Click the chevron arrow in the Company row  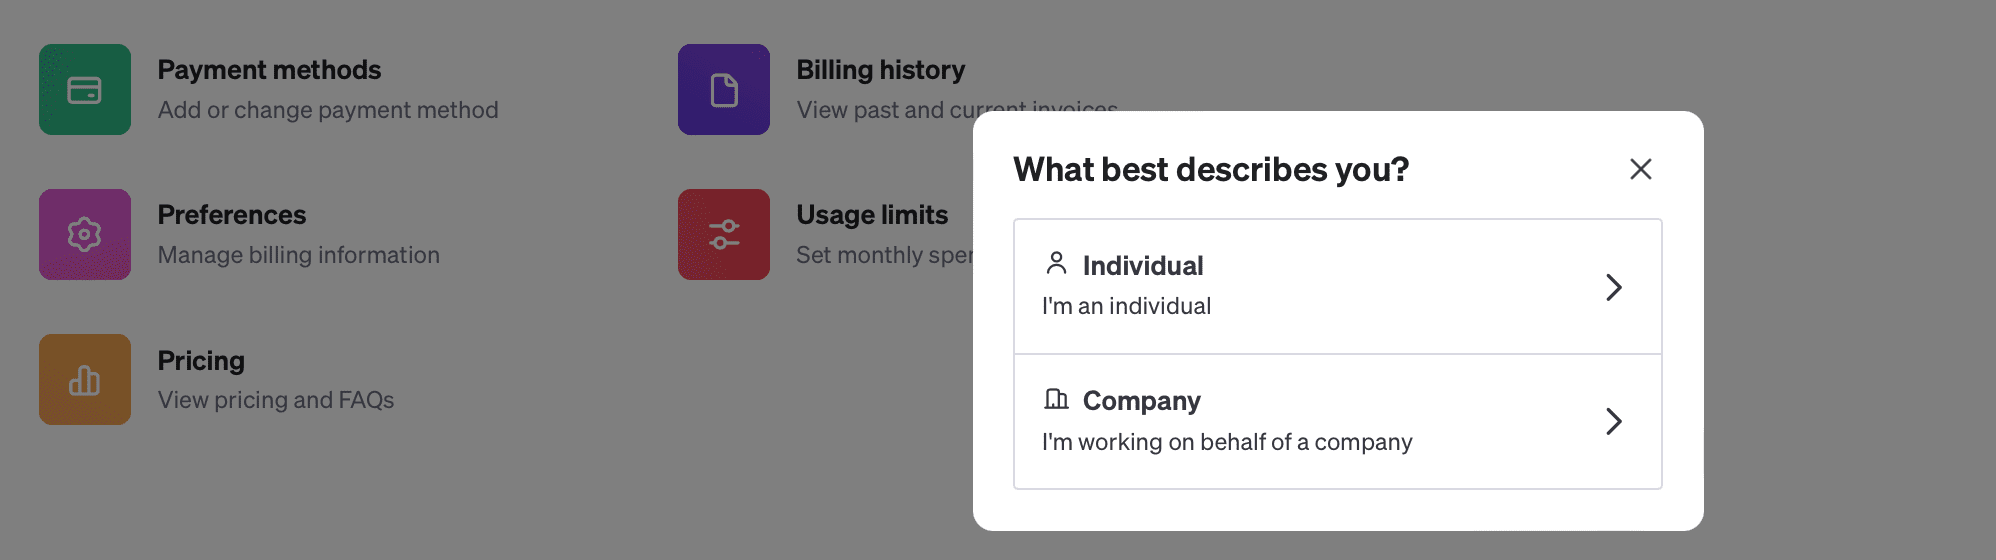[x=1613, y=421]
